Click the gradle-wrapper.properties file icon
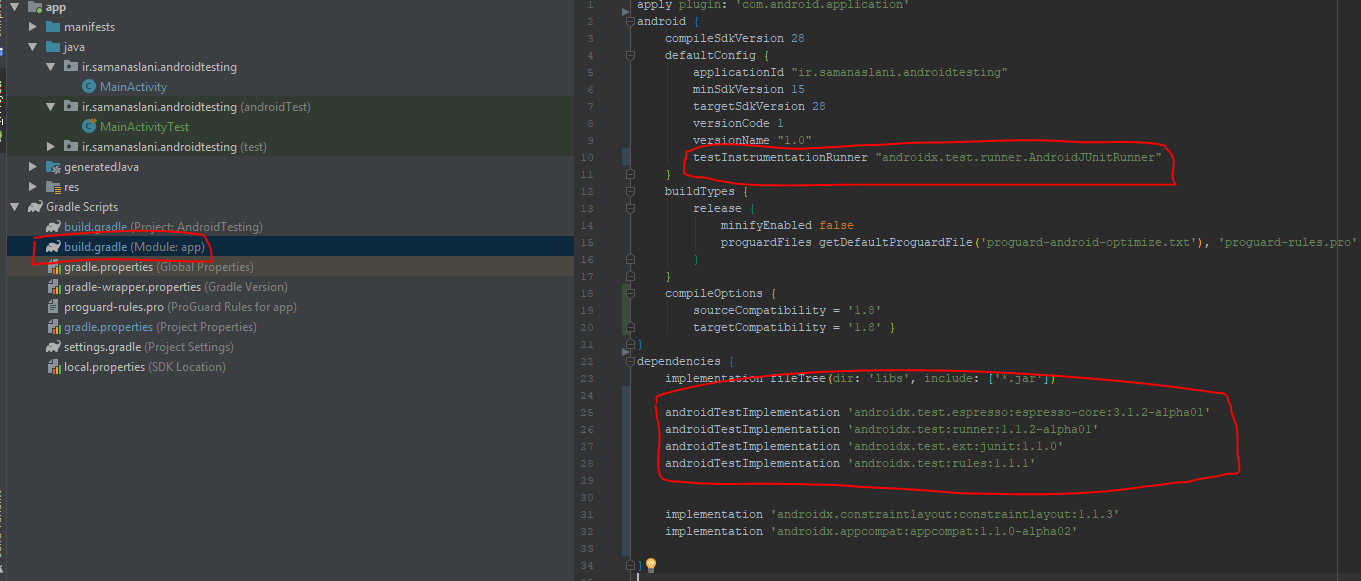 [x=54, y=287]
